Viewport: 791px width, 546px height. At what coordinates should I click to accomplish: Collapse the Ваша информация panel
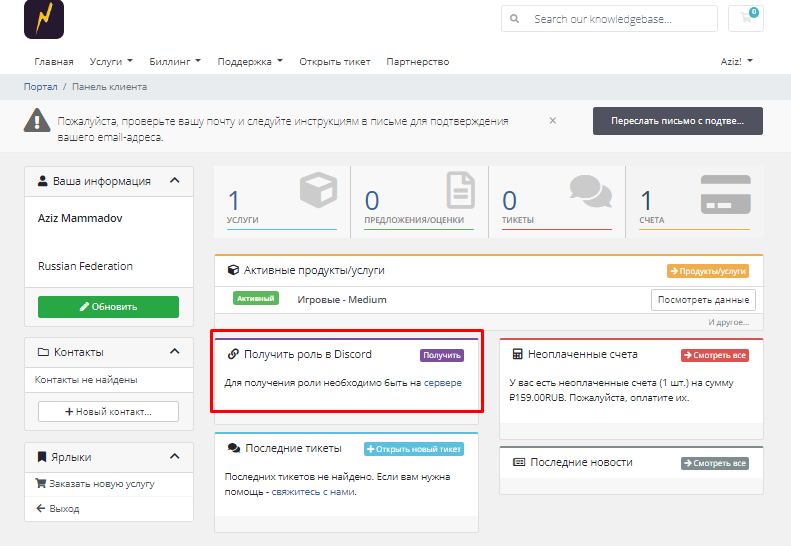point(175,181)
